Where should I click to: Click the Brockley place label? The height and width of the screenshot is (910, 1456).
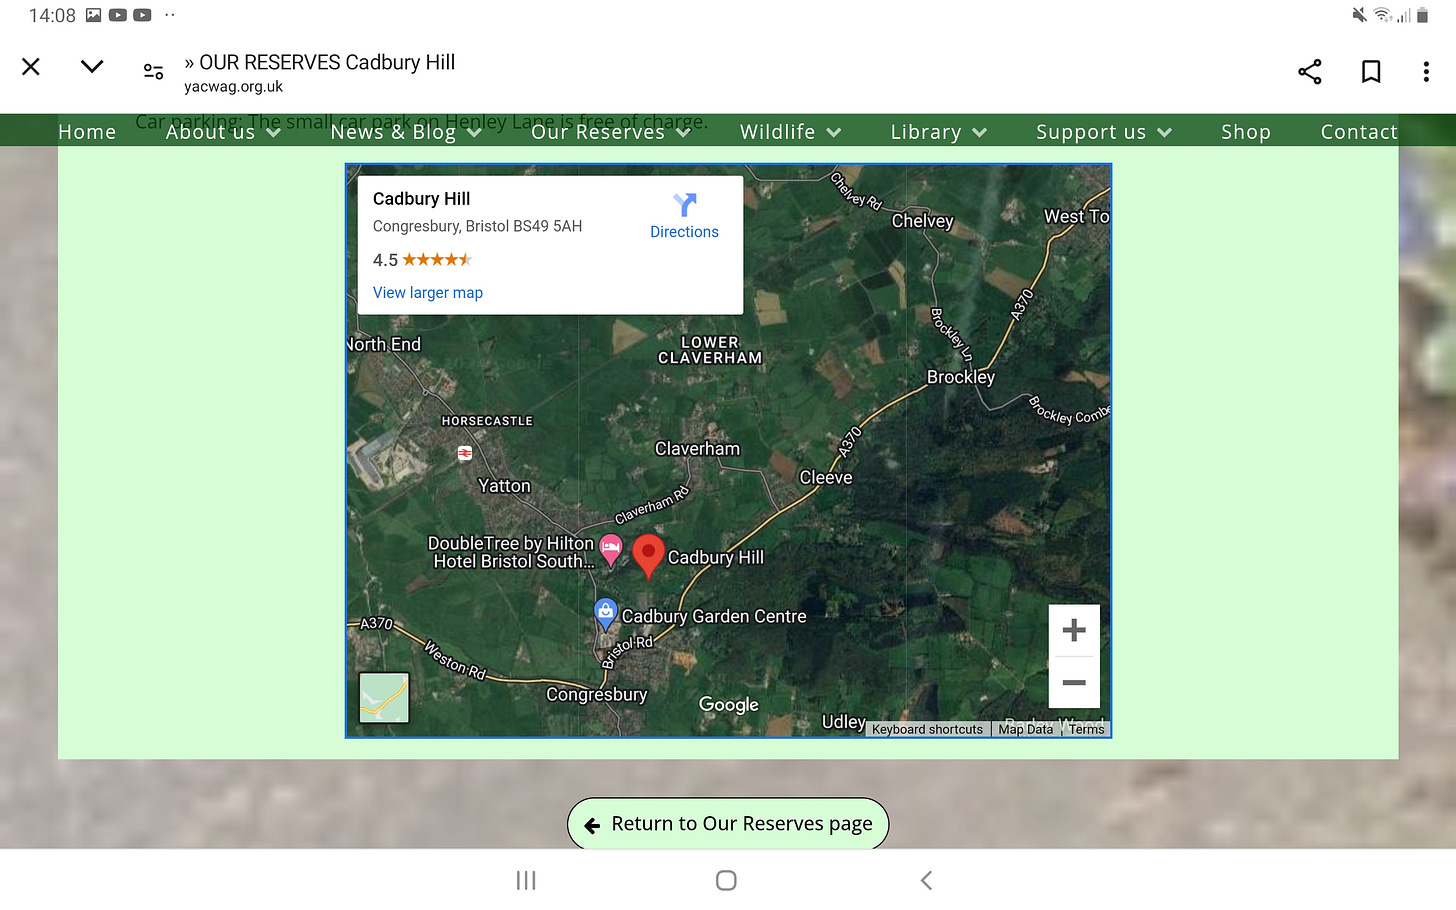coord(960,377)
